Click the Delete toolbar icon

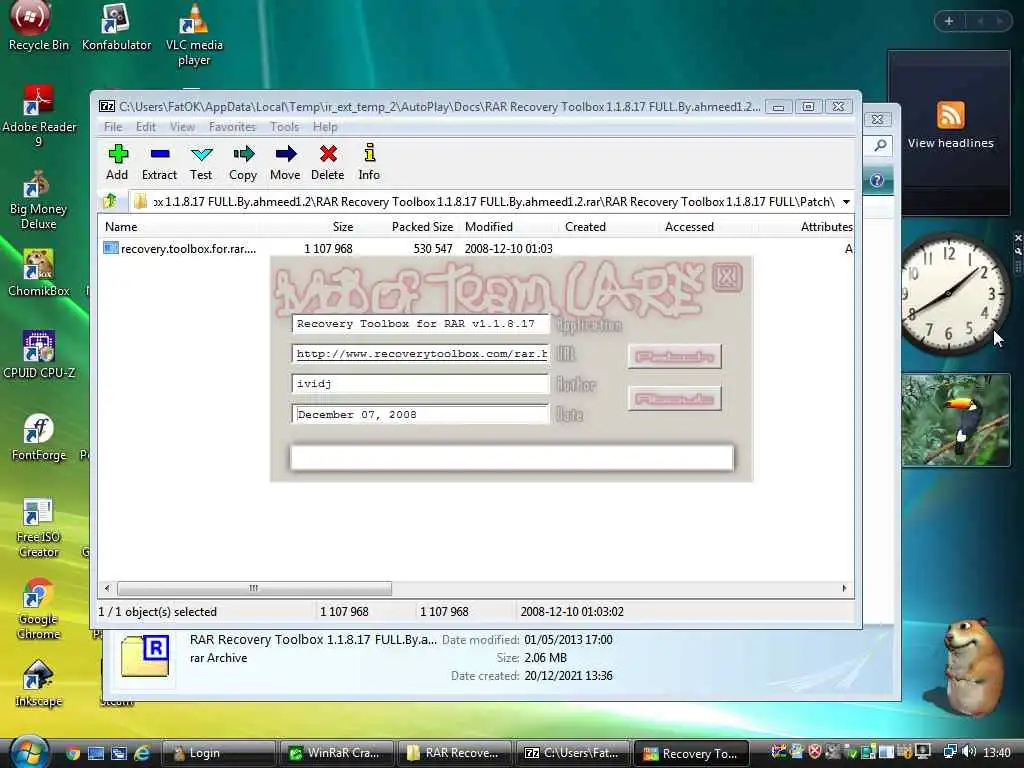click(328, 162)
